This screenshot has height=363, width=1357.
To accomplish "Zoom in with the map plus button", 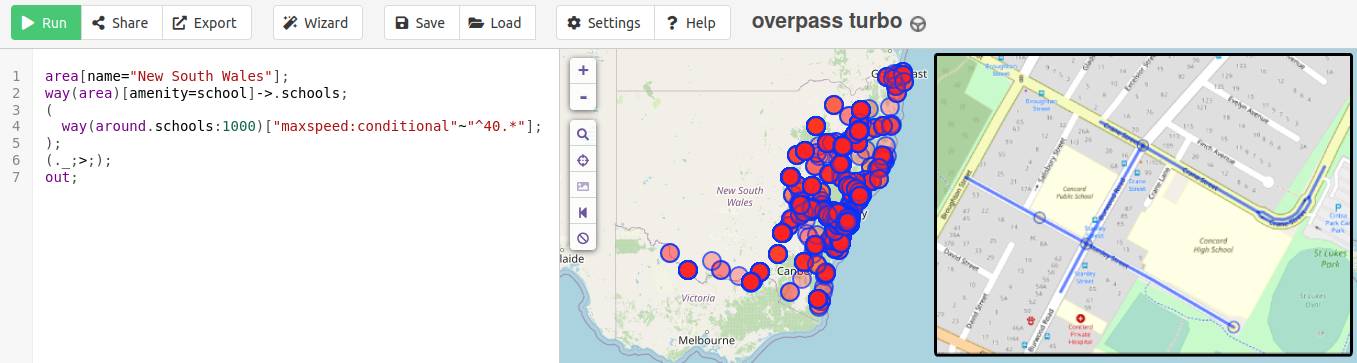I will click(583, 71).
